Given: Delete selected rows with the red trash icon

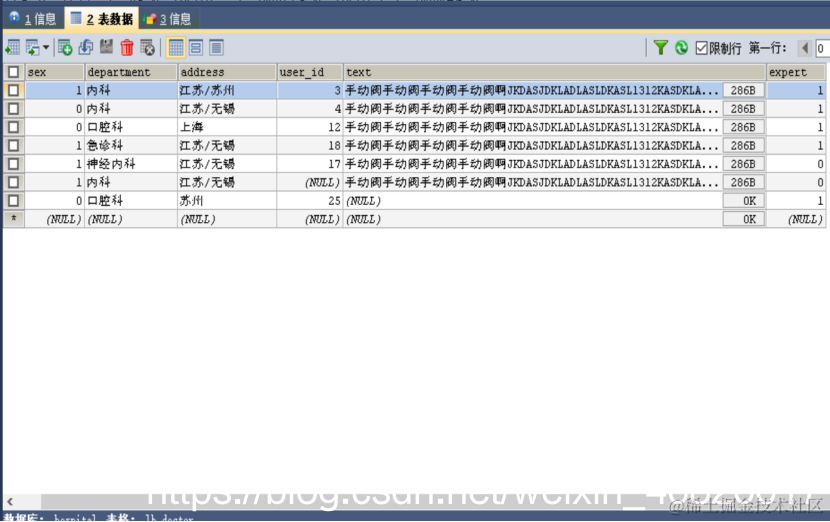Looking at the screenshot, I should (x=127, y=48).
